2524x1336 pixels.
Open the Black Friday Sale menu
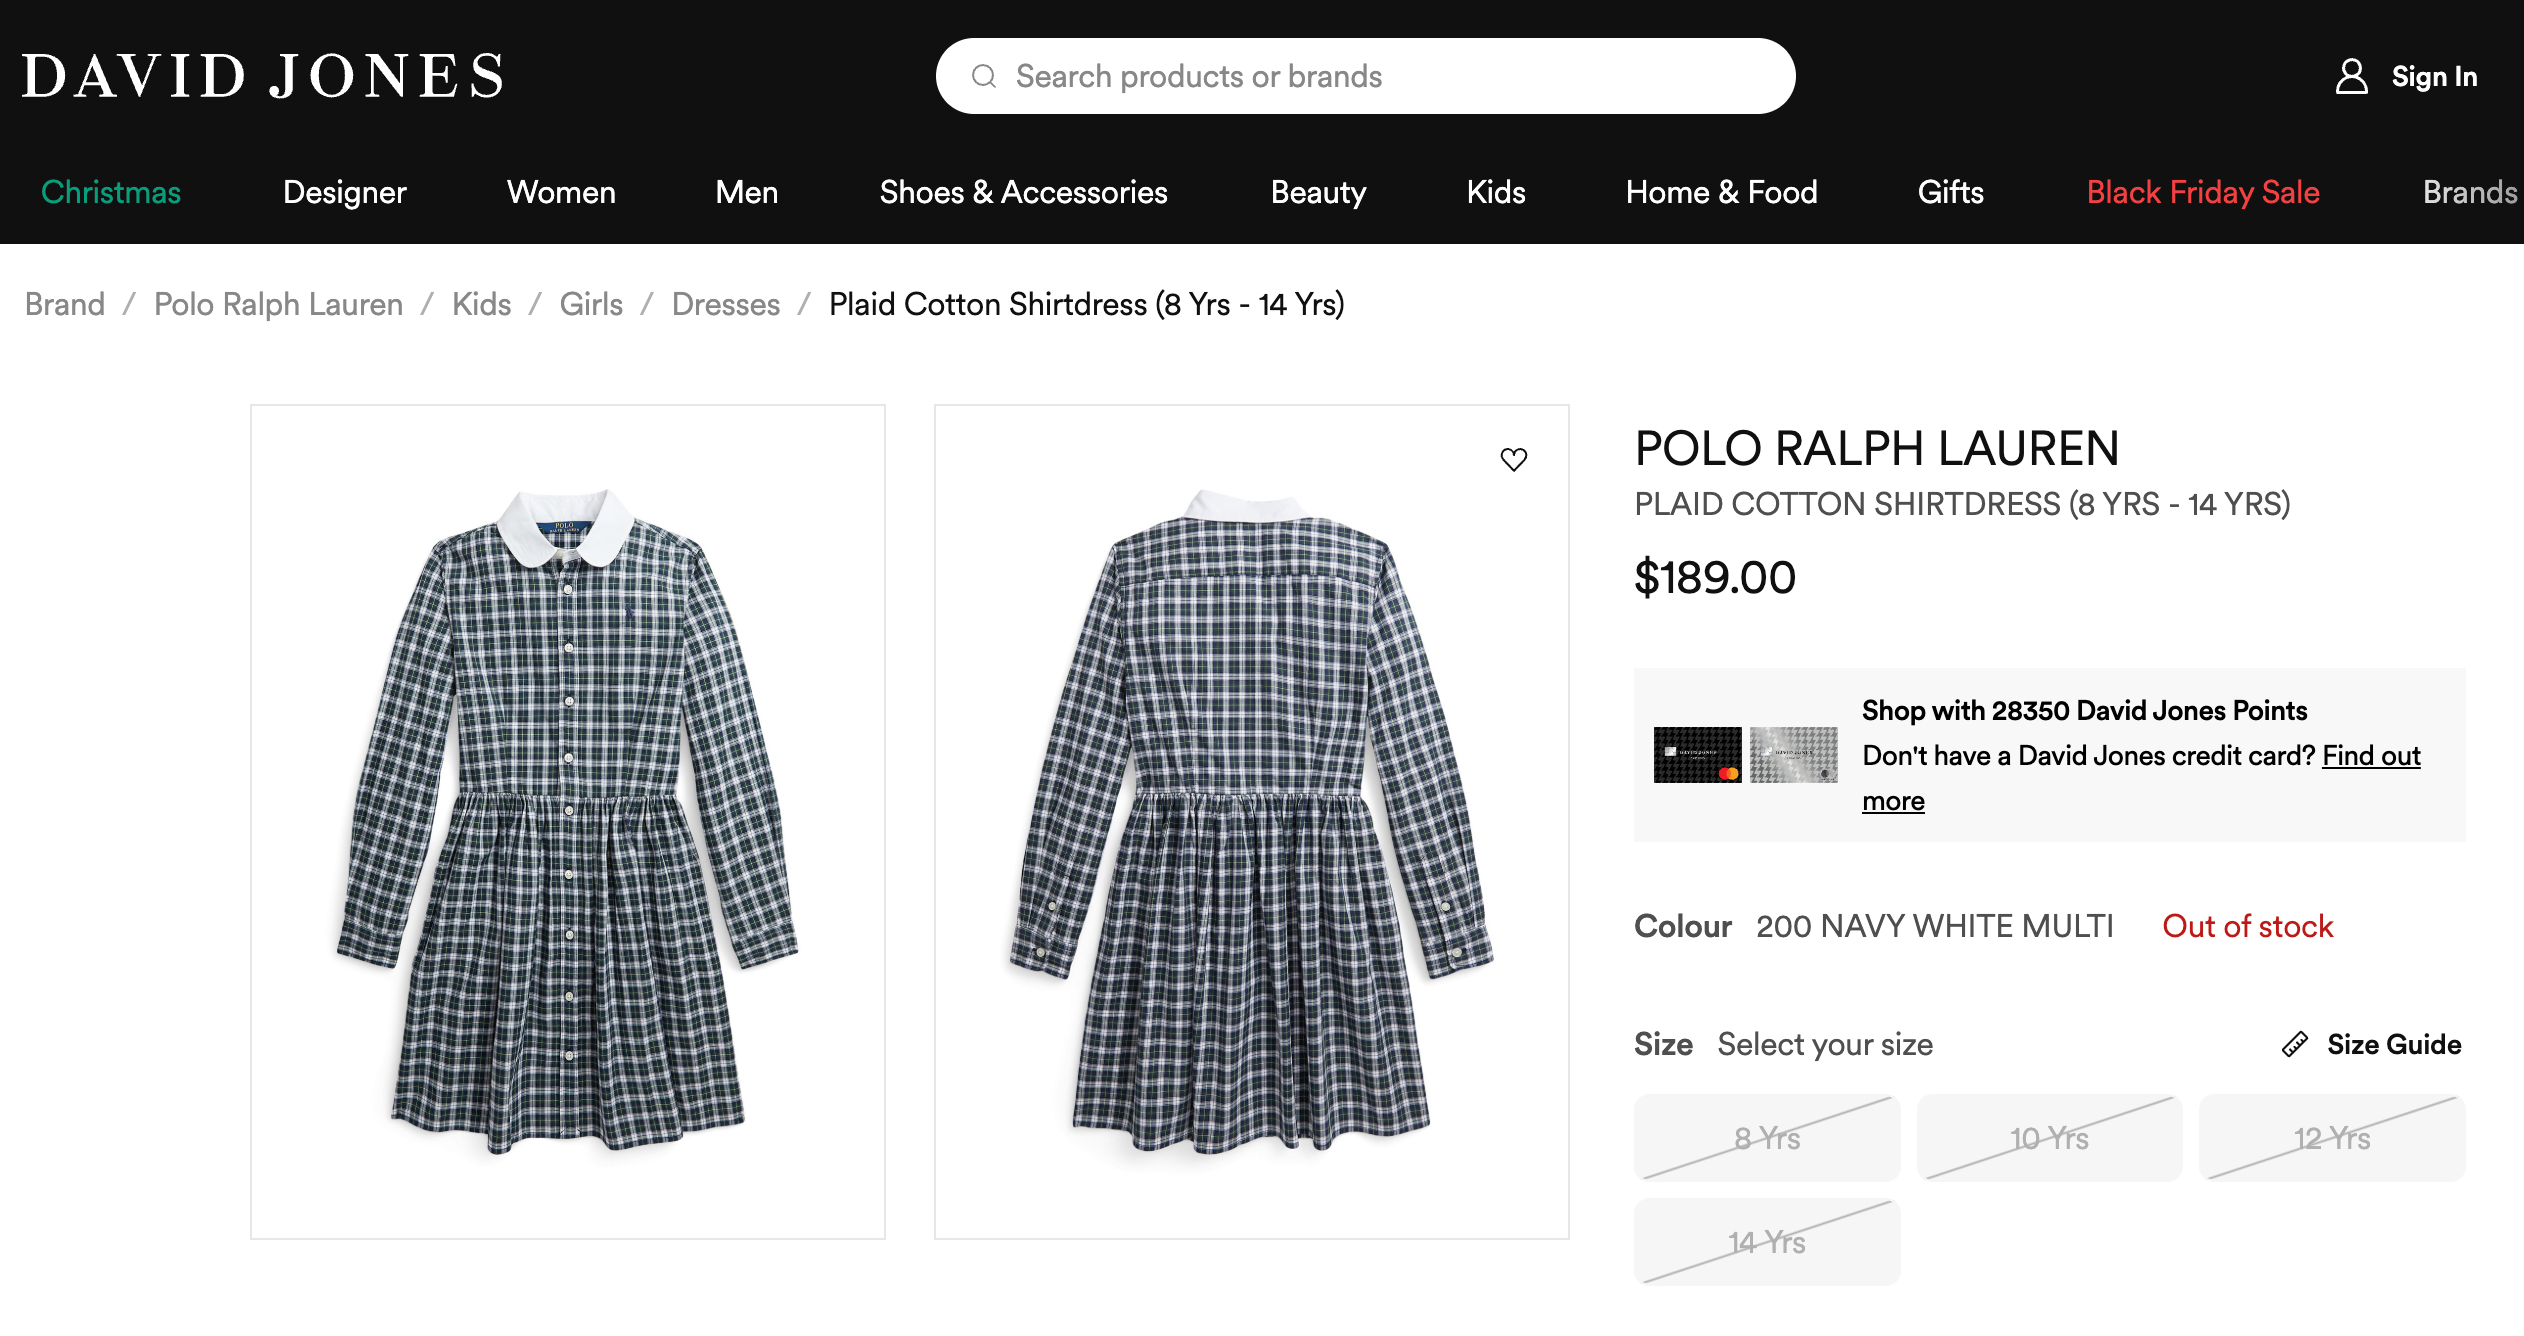2203,192
